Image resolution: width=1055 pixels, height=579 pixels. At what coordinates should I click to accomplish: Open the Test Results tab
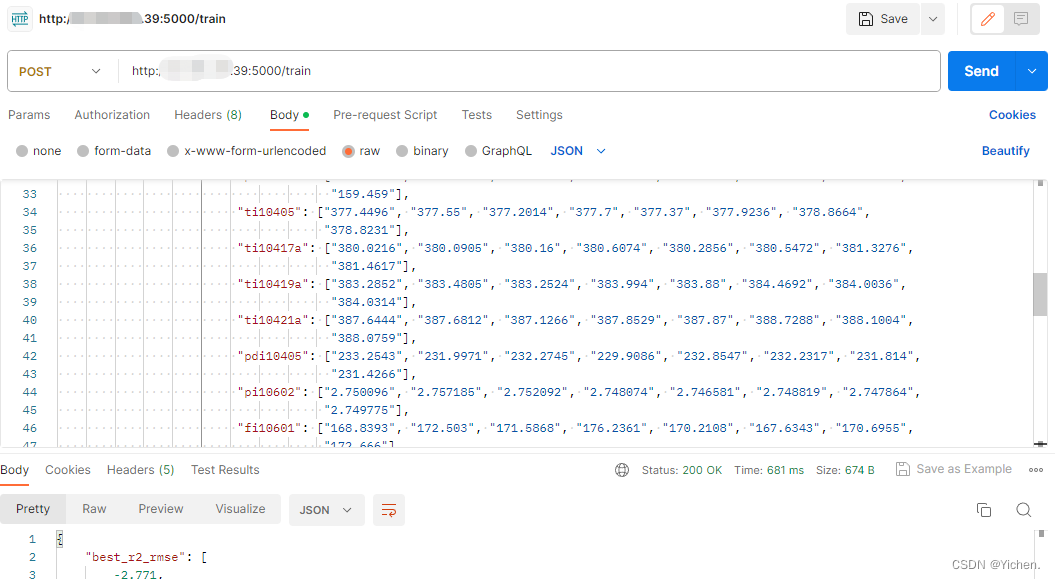tap(225, 470)
